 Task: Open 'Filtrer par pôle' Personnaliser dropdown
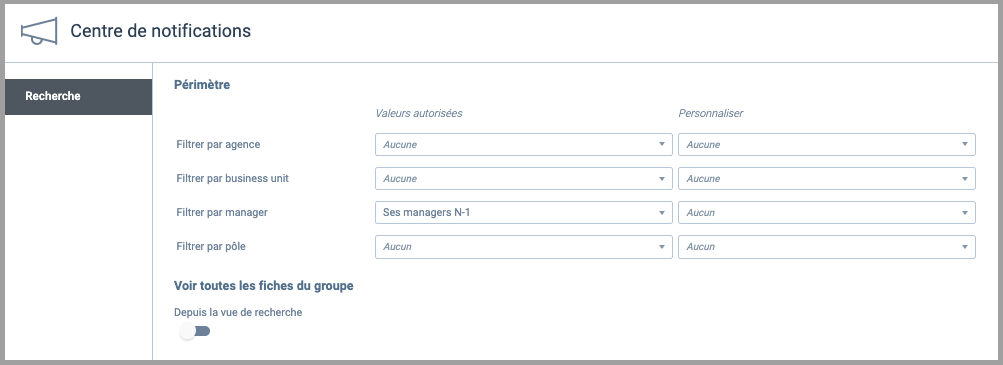click(x=826, y=247)
